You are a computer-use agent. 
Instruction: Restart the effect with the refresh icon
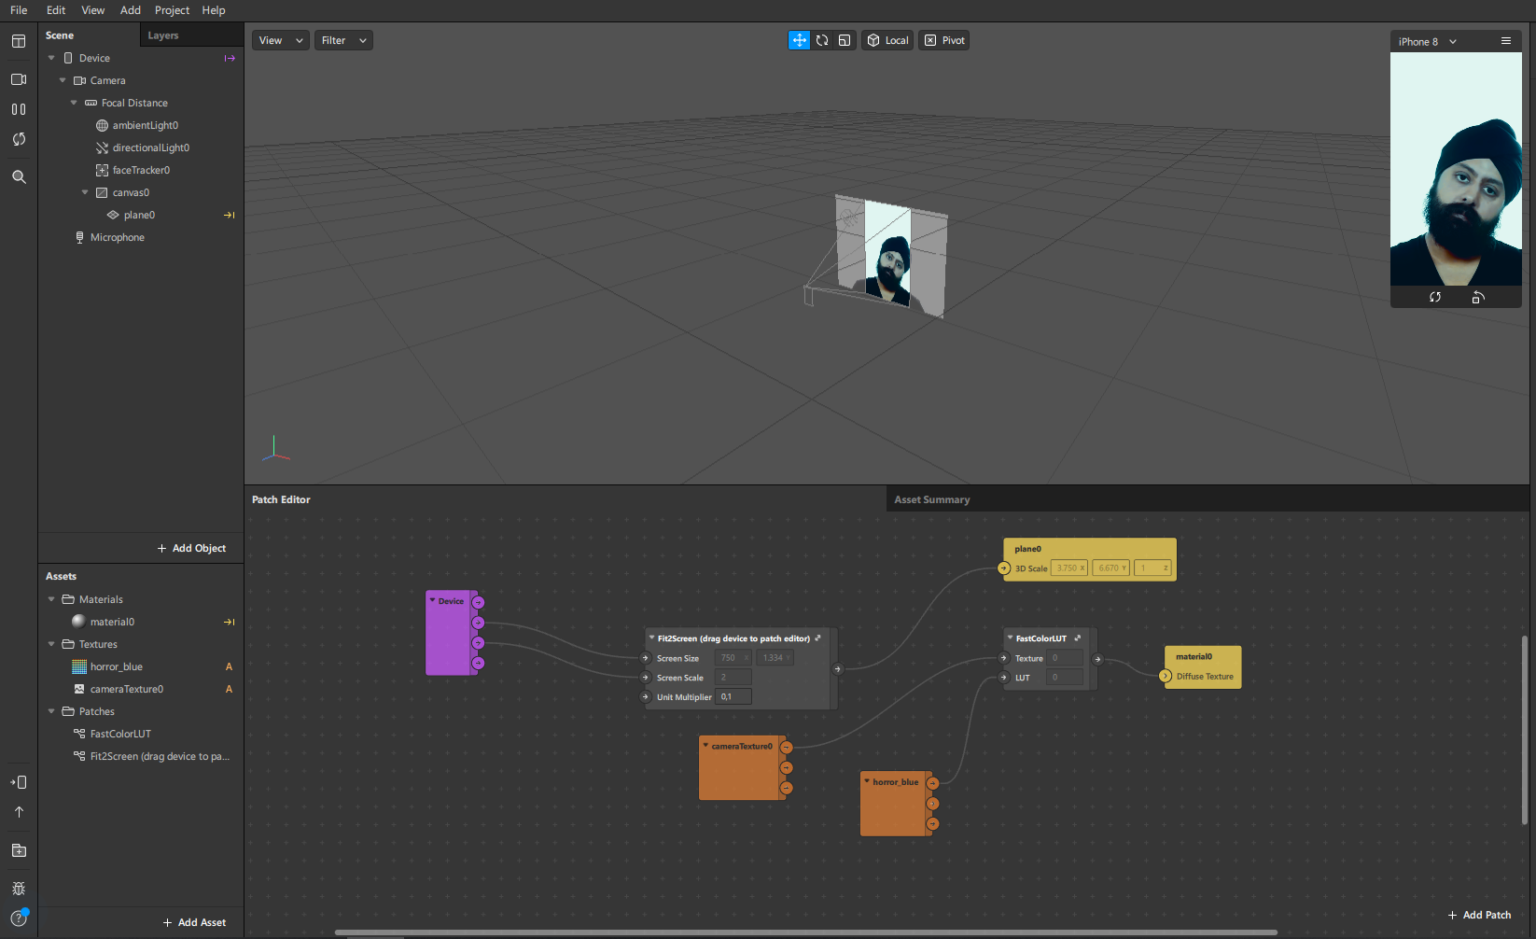[18, 139]
